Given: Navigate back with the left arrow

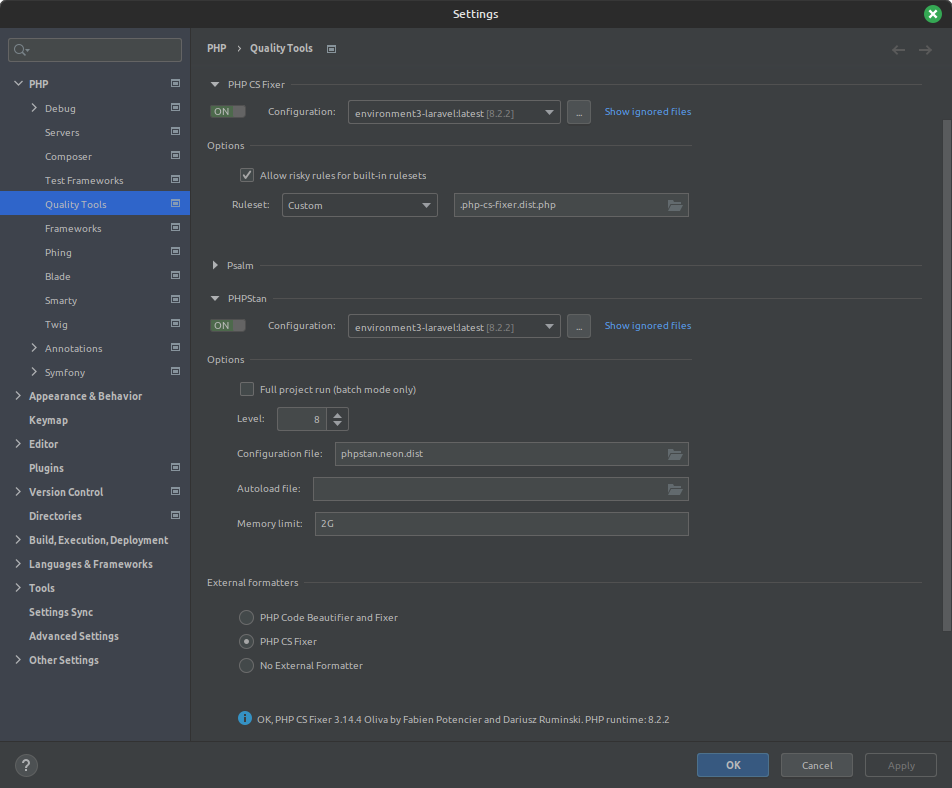Looking at the screenshot, I should (899, 50).
